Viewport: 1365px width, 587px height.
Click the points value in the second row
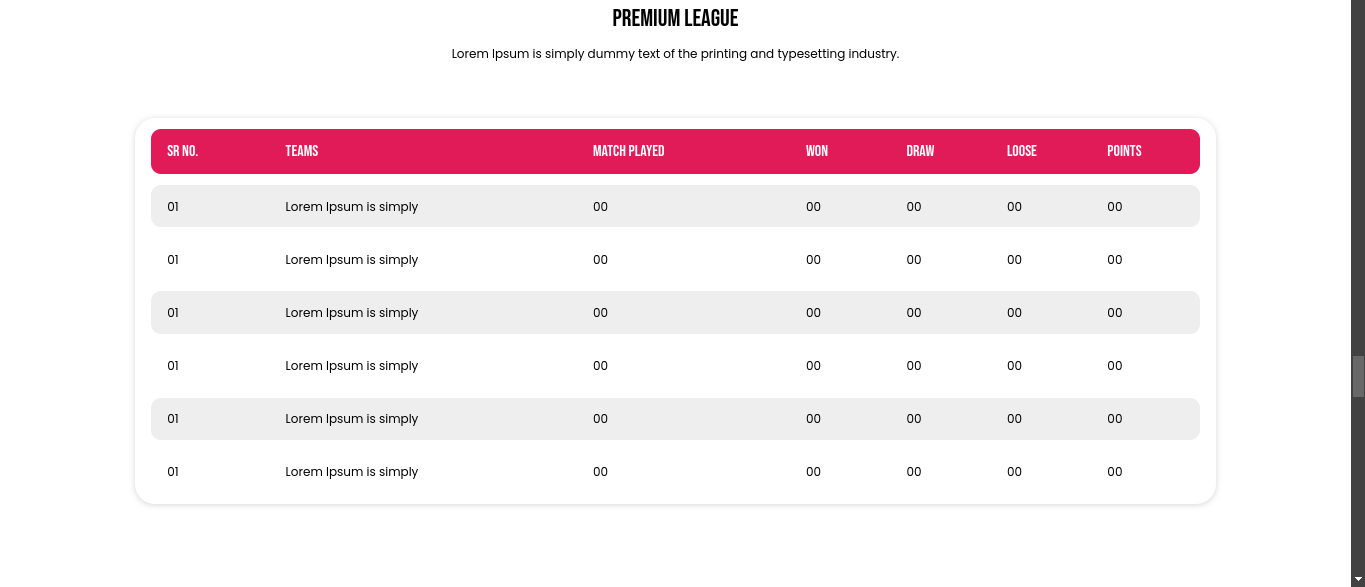(x=1115, y=260)
